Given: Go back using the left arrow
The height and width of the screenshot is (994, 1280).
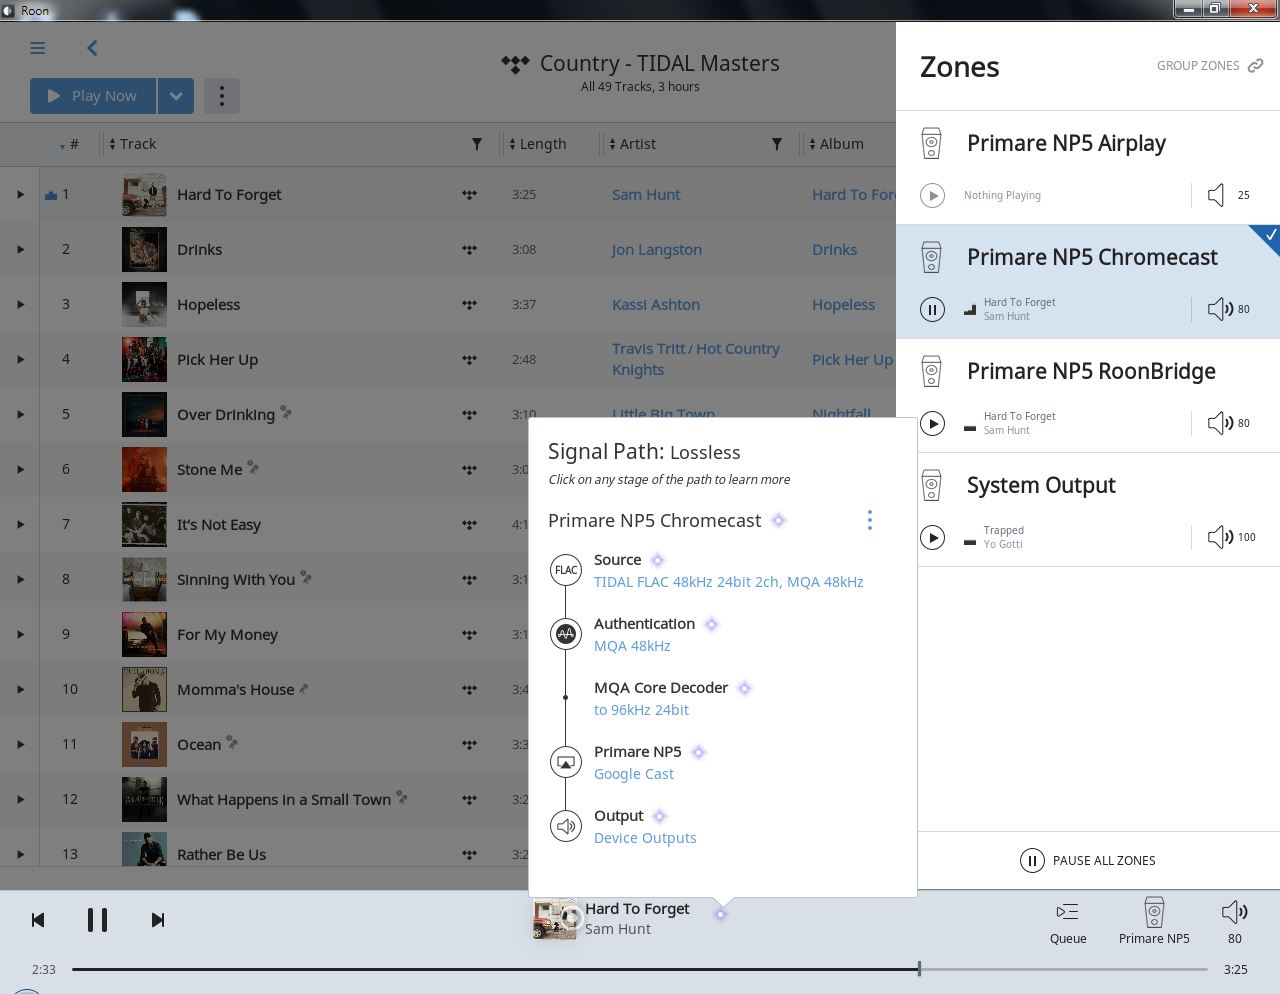Looking at the screenshot, I should (x=92, y=48).
